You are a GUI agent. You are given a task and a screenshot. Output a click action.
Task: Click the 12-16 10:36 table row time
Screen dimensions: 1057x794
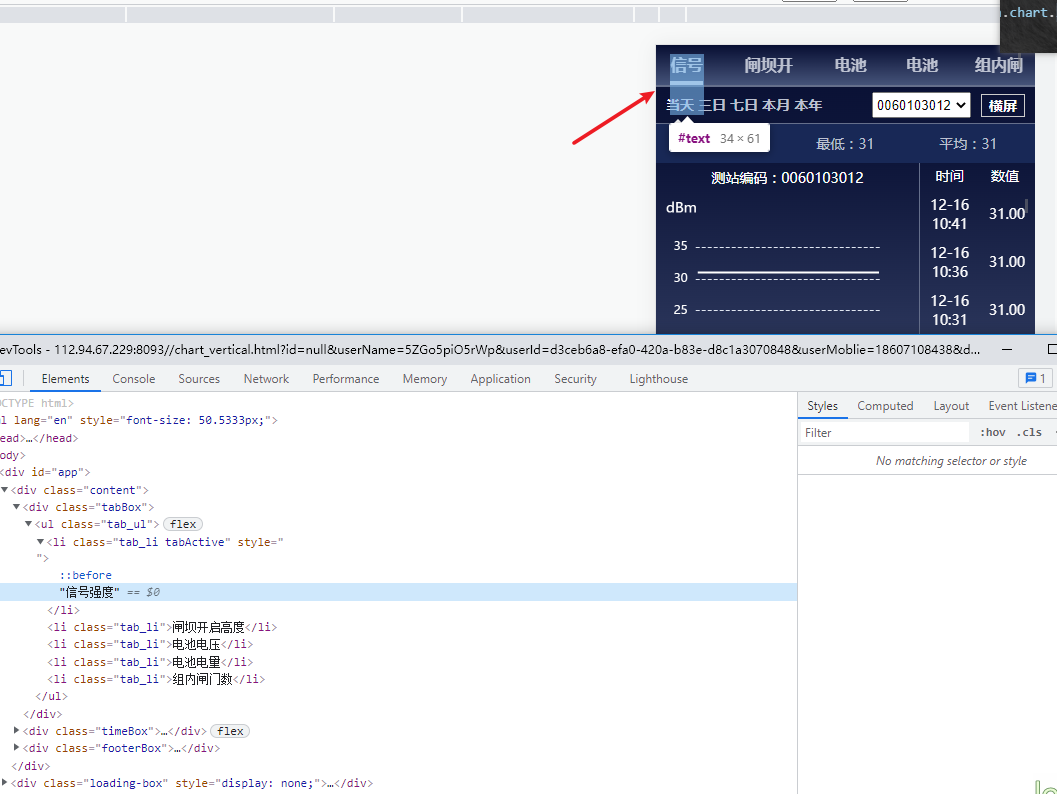pos(949,262)
